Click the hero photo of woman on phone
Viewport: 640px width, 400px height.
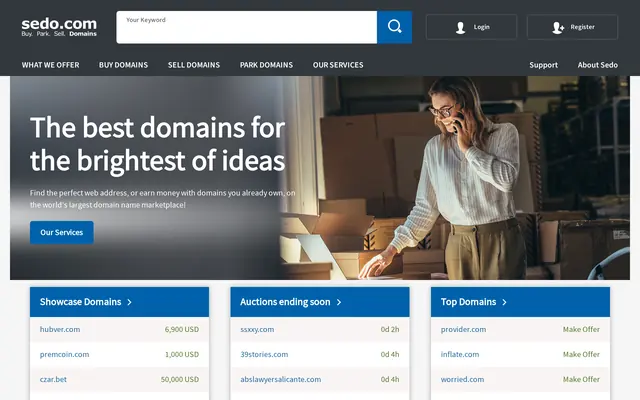[455, 178]
